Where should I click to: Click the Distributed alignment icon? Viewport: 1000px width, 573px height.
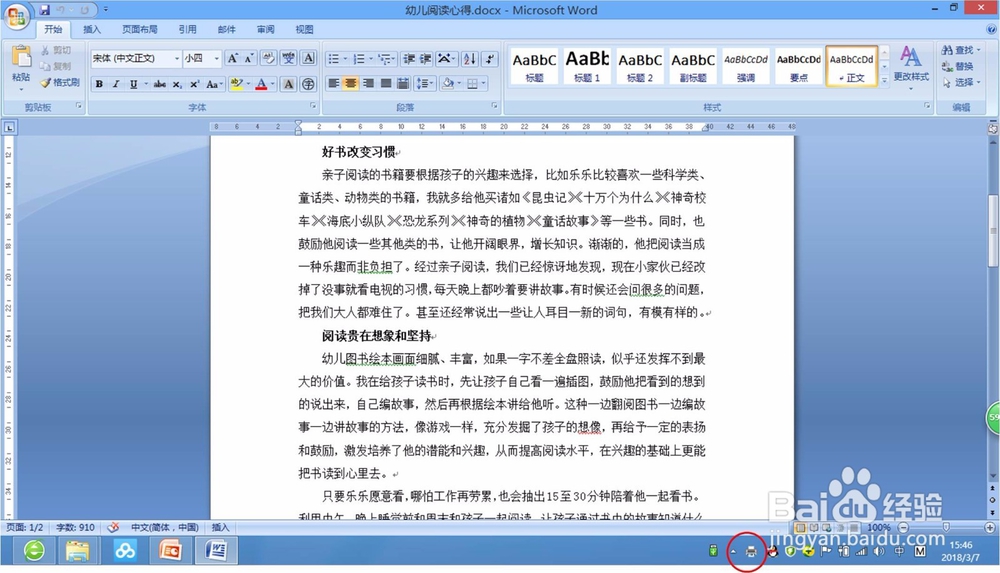pos(402,84)
